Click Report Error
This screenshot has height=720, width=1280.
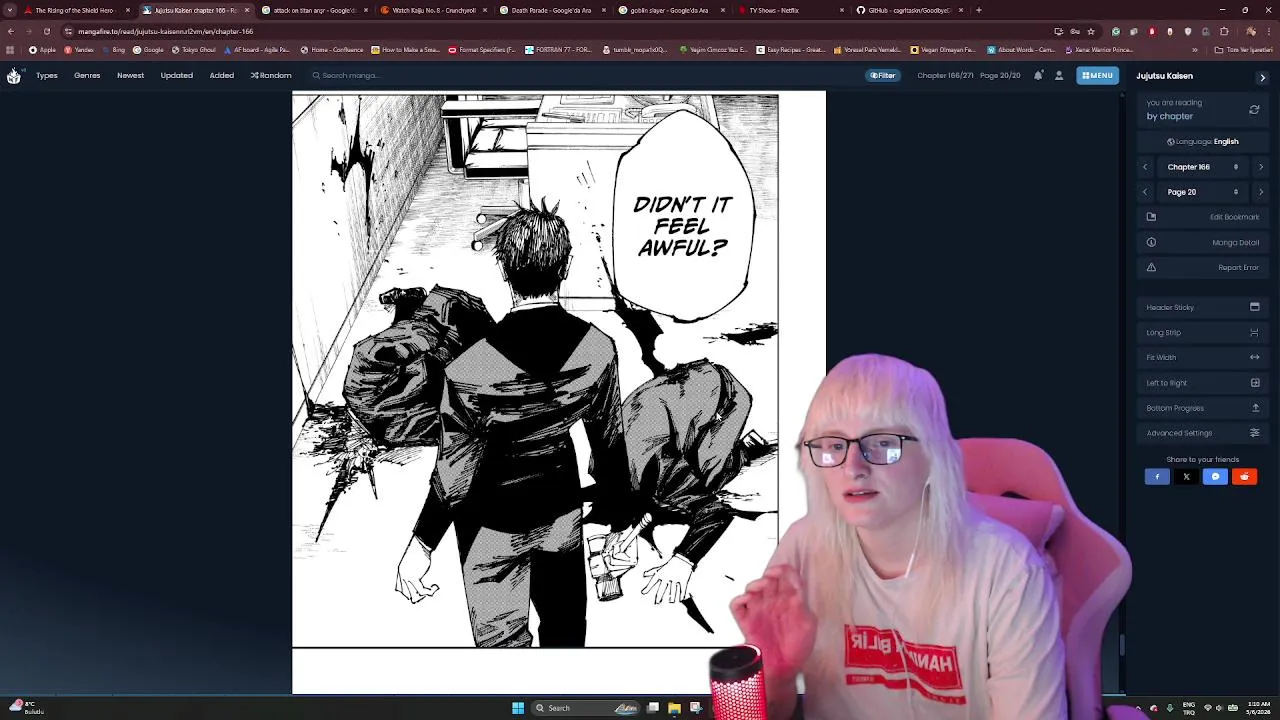pos(1203,267)
